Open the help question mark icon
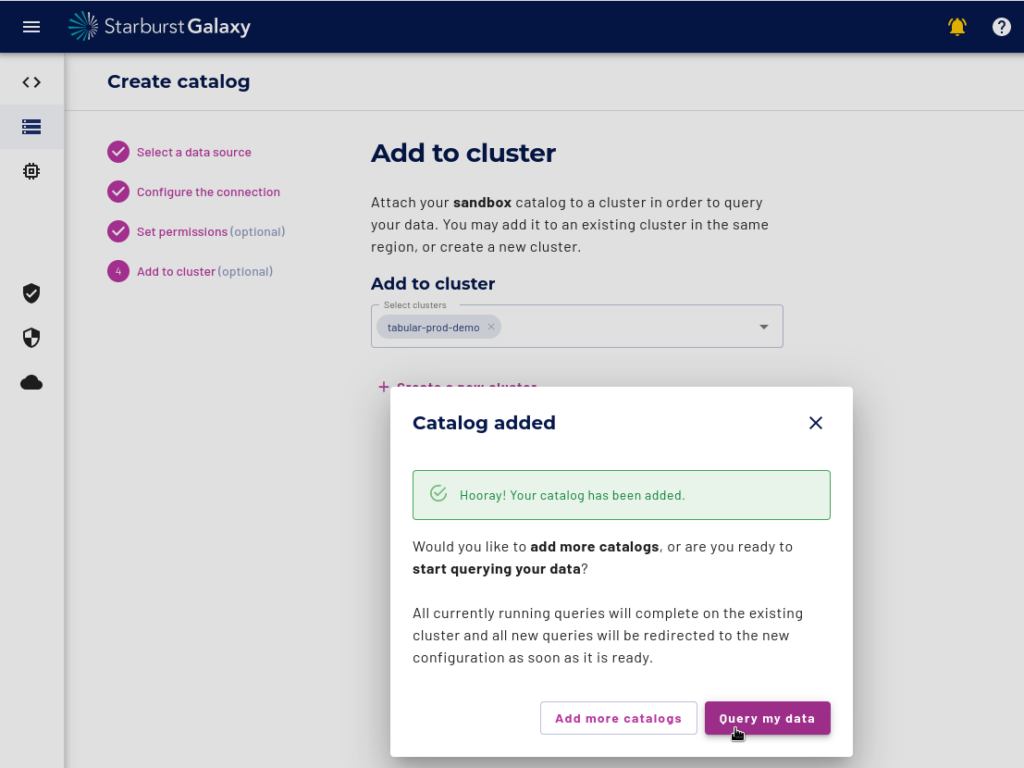This screenshot has width=1024, height=768. coord(1001,27)
